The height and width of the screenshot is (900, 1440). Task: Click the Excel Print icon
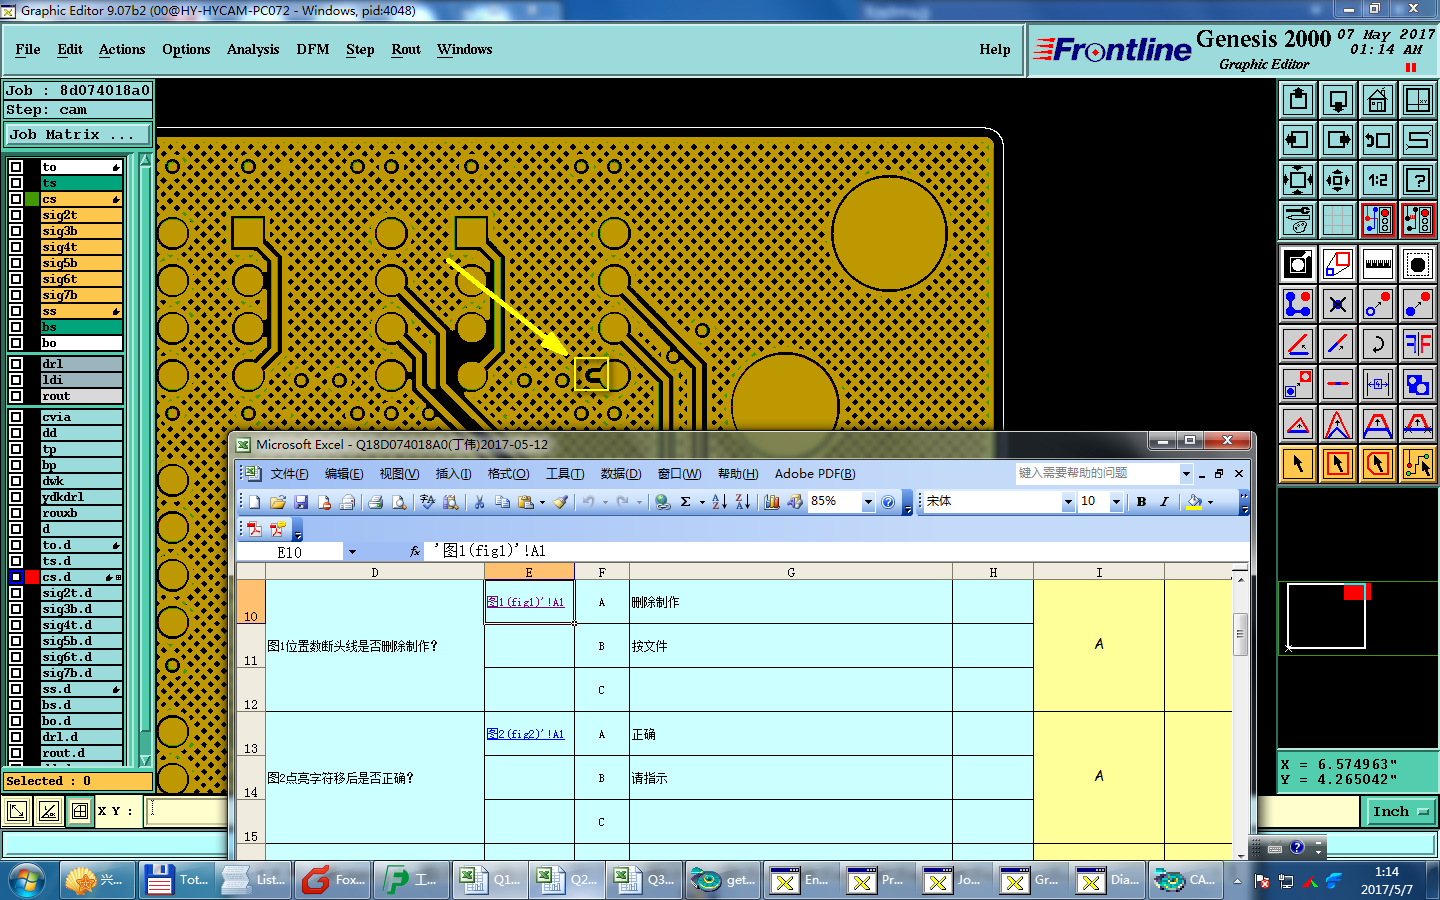pyautogui.click(x=375, y=502)
